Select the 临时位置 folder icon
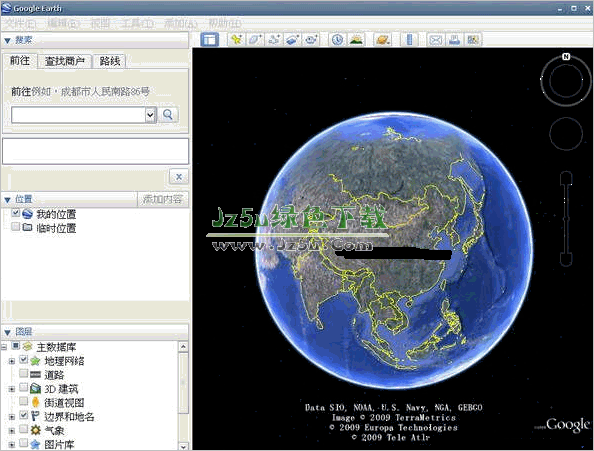Screen dimensions: 594x451 pos(27,228)
